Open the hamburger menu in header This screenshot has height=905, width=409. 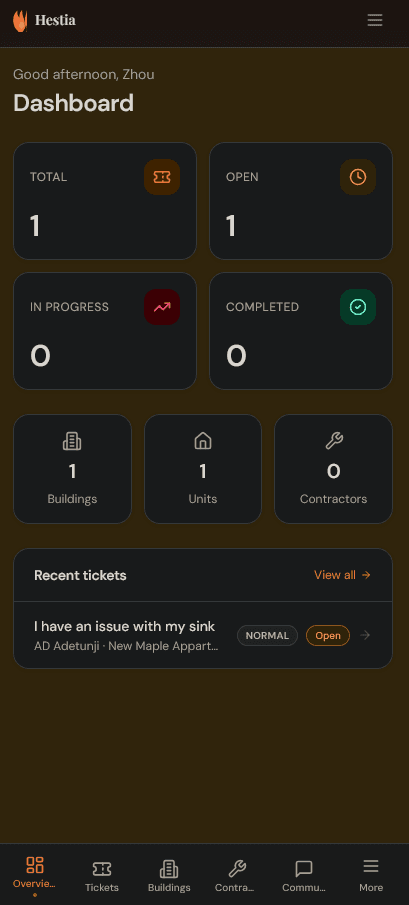pyautogui.click(x=375, y=20)
